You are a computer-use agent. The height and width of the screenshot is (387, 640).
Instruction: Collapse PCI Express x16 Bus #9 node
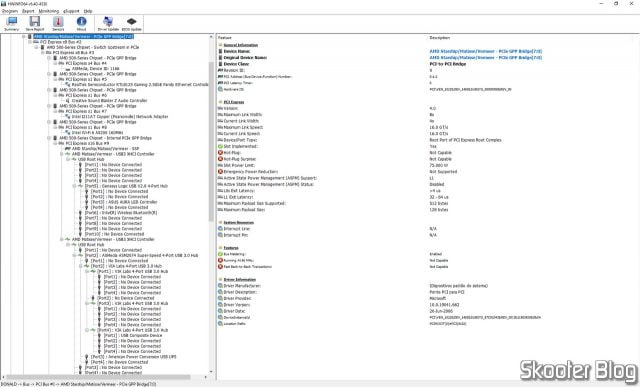(x=55, y=143)
